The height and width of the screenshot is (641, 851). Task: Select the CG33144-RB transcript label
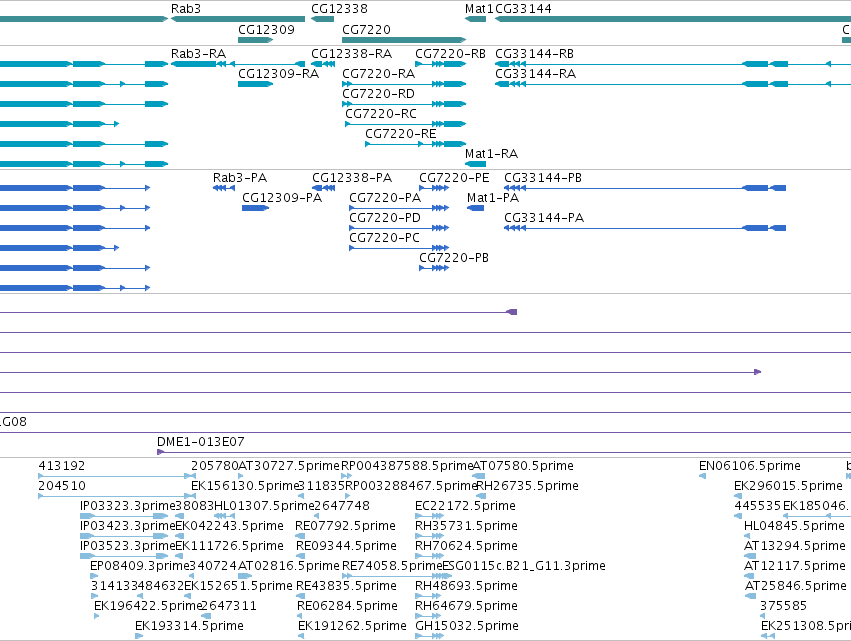[x=535, y=54]
